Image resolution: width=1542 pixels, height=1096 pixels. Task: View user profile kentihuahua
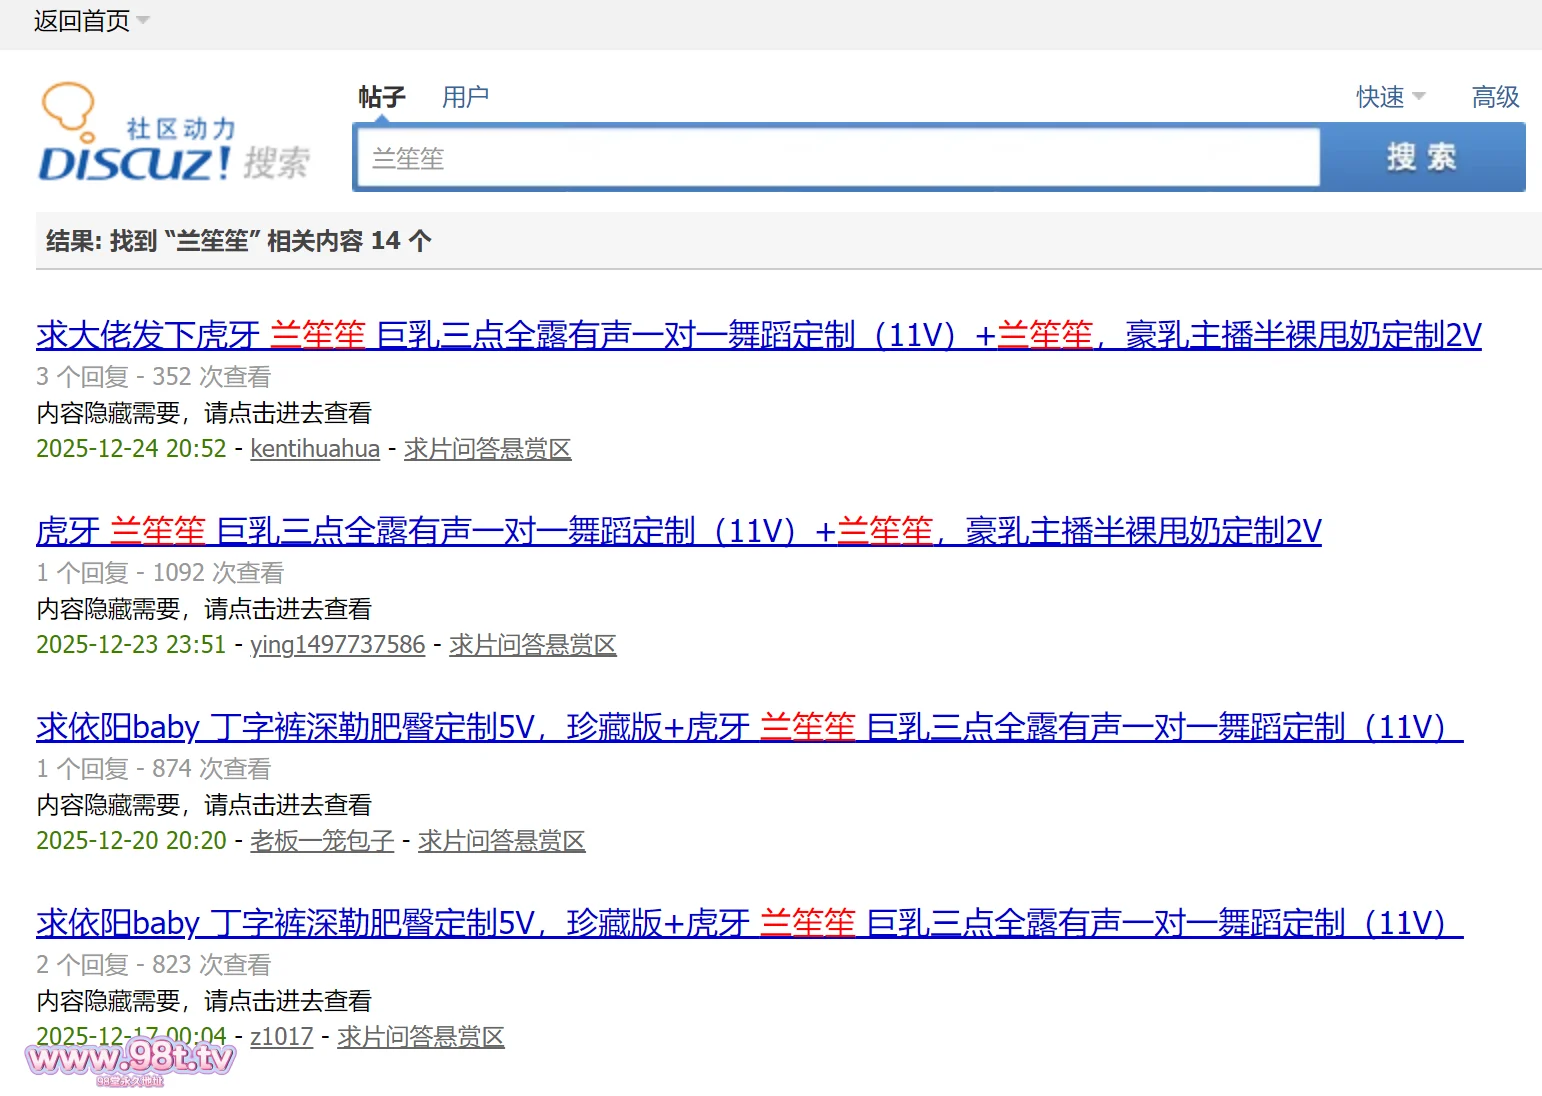pos(315,449)
